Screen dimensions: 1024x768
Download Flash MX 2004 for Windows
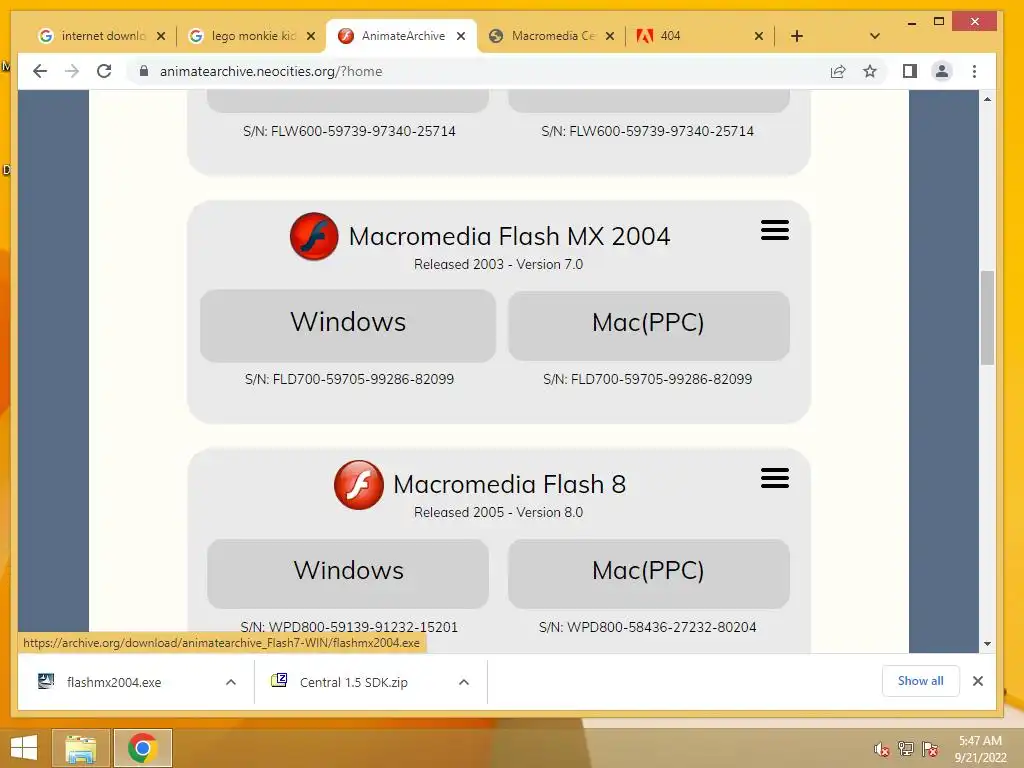tap(348, 326)
